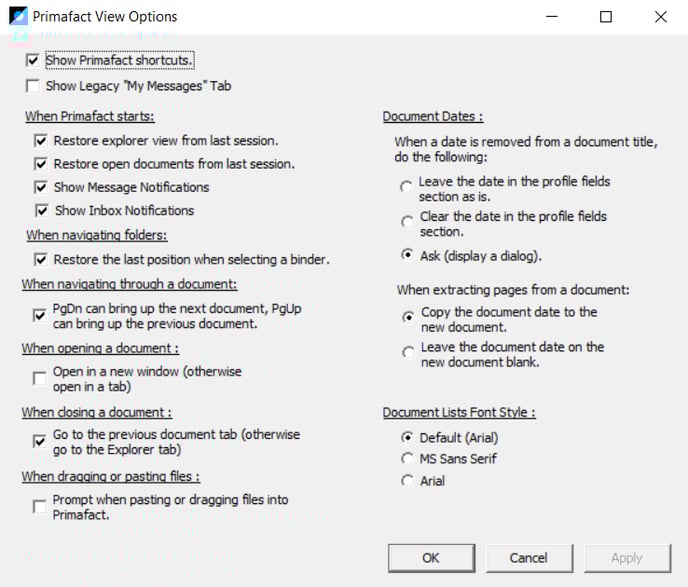Select Leave the date in profile fields as is
Screen dimensions: 688x587
click(x=405, y=187)
